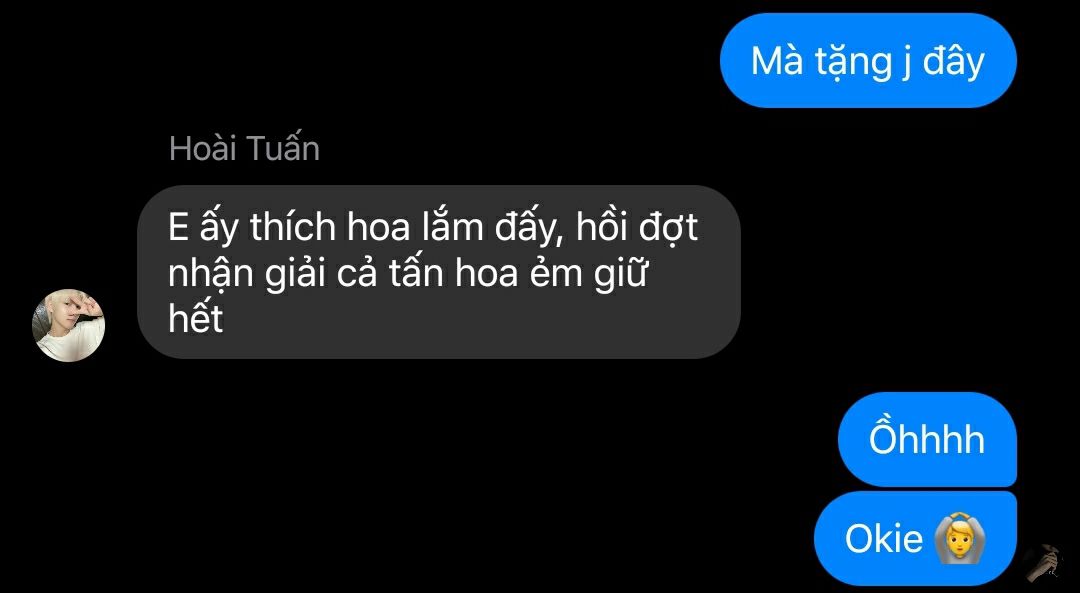
Task: Select the "Mà tặng j đây" message bubble
Action: (x=868, y=61)
